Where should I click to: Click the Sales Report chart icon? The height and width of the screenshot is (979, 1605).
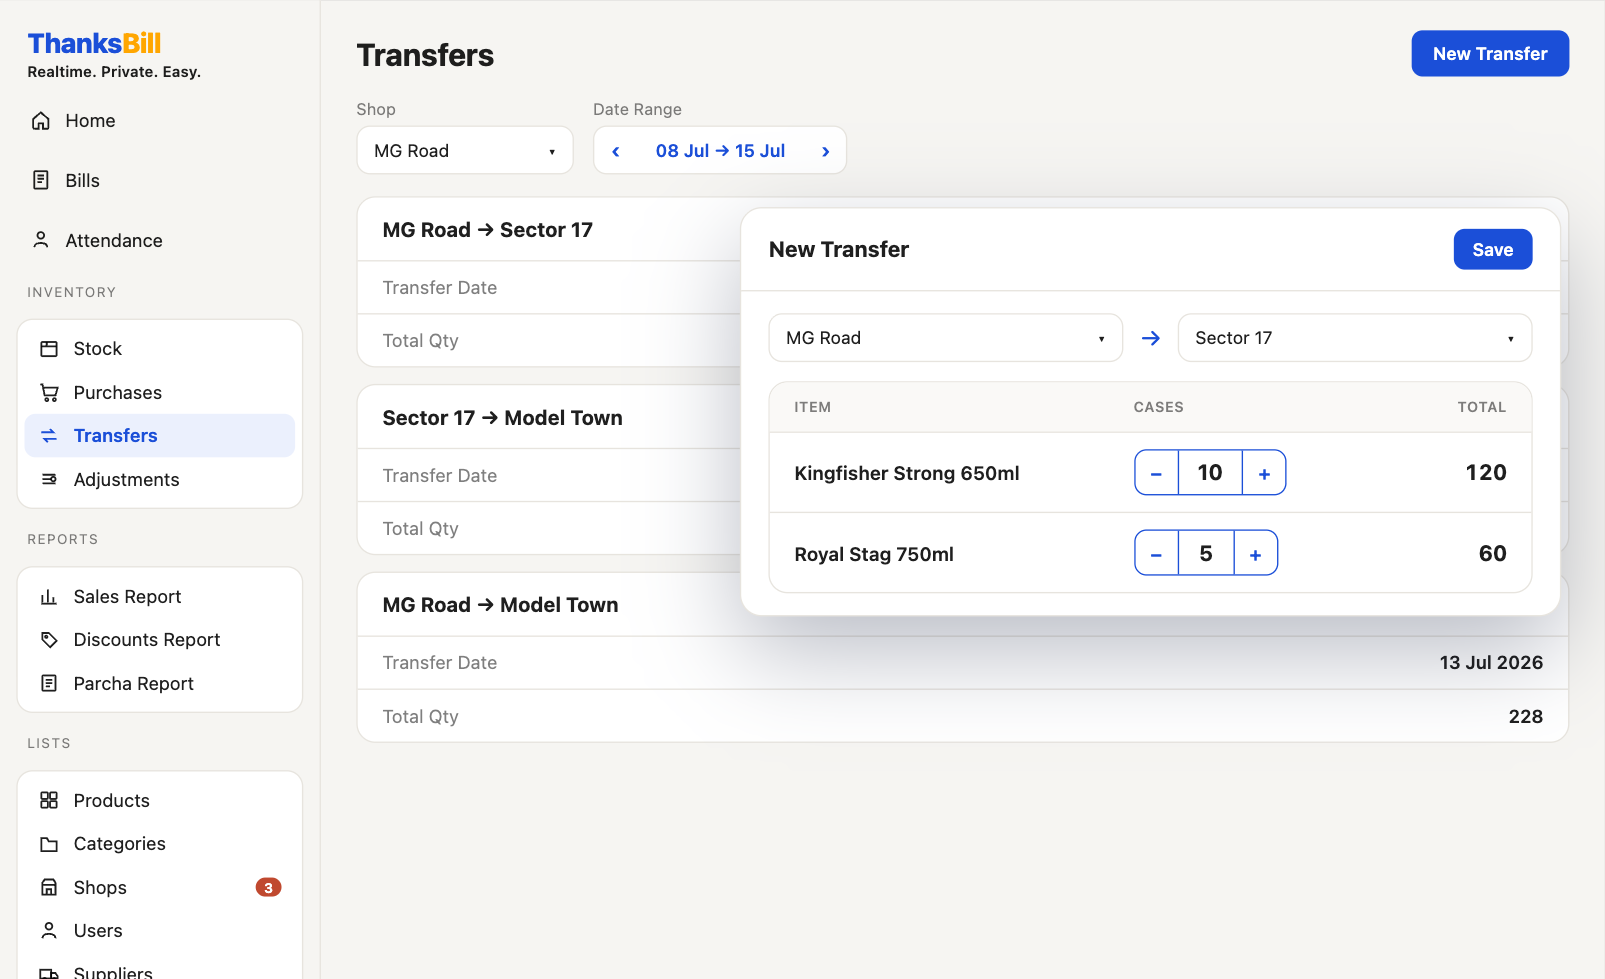pyautogui.click(x=49, y=597)
